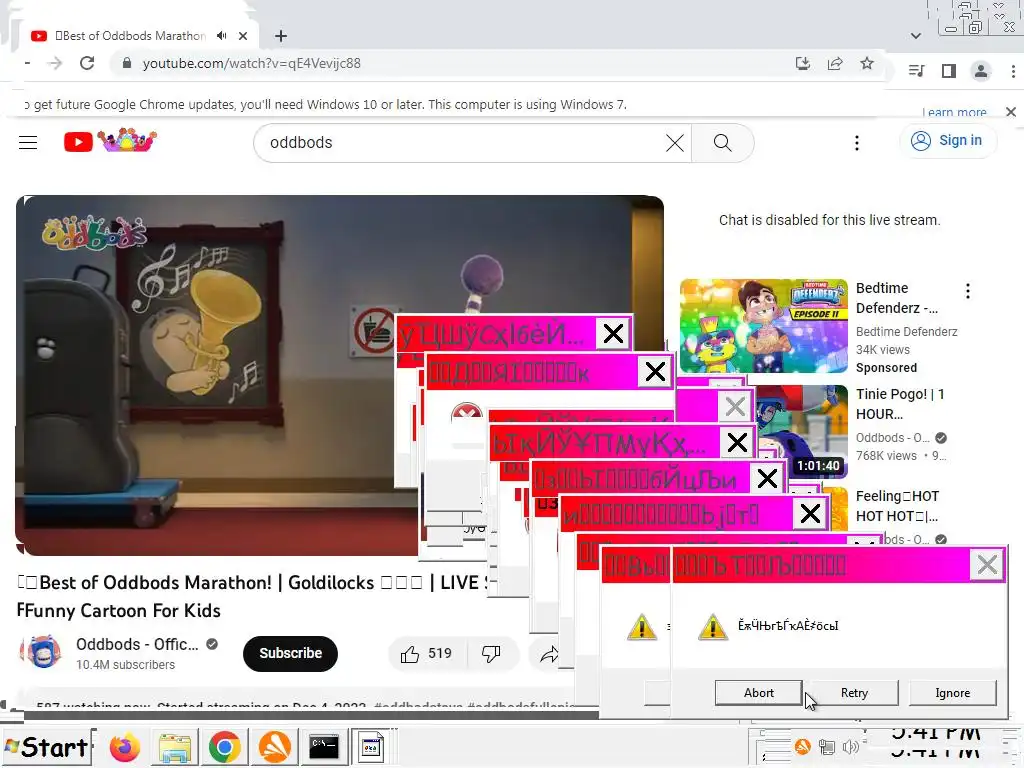Open File Explorer from the taskbar
Screen dimensions: 1024x768
(x=174, y=747)
